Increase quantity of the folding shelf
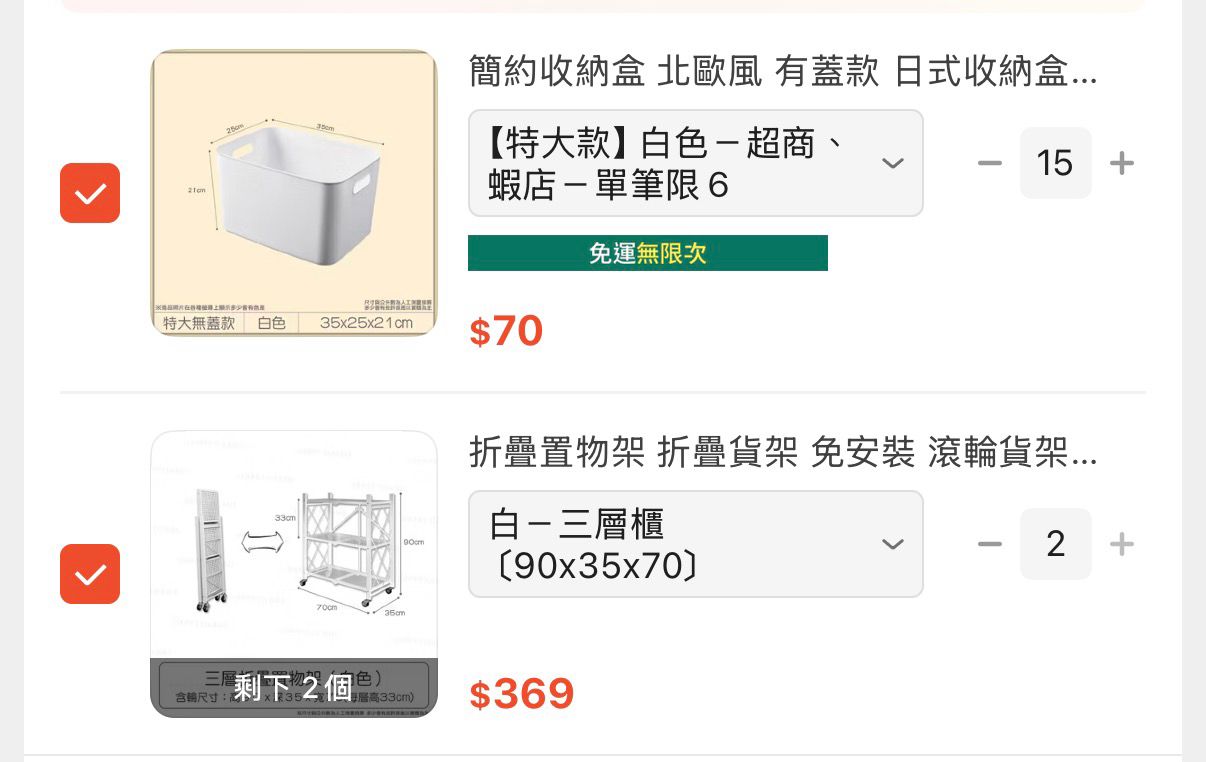Screen dimensions: 1206x762 (x=1122, y=544)
